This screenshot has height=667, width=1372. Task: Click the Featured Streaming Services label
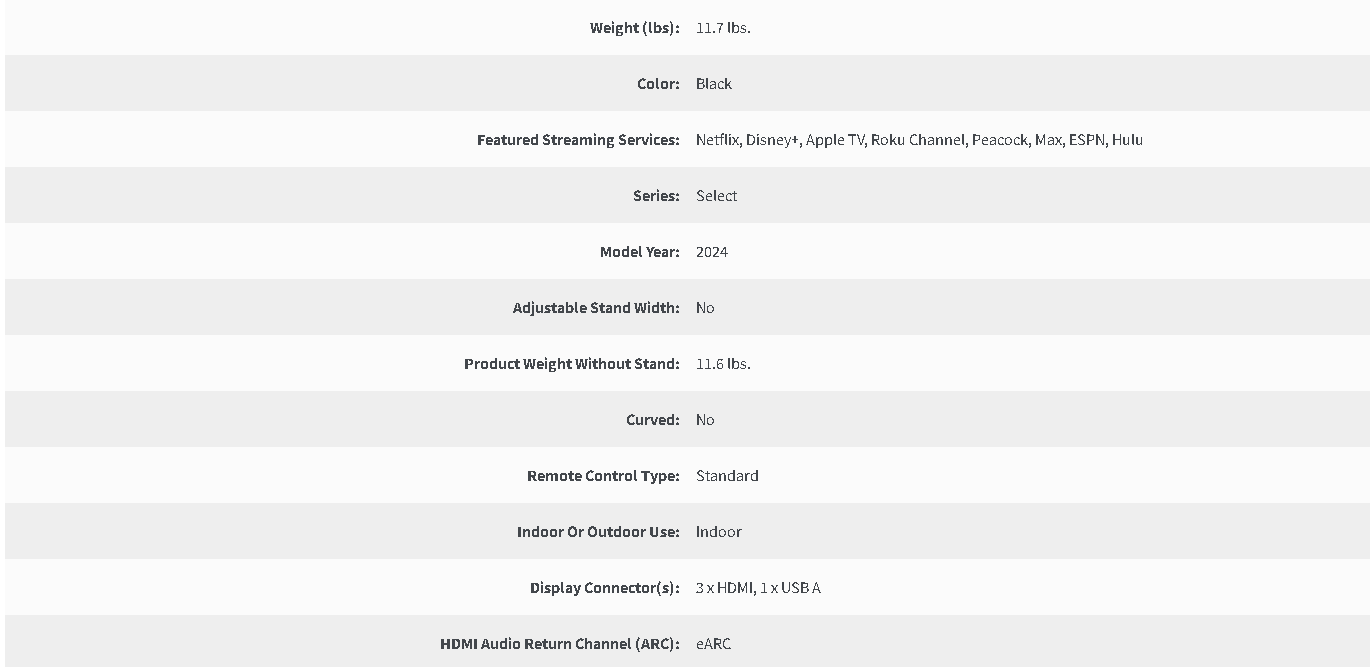point(579,140)
